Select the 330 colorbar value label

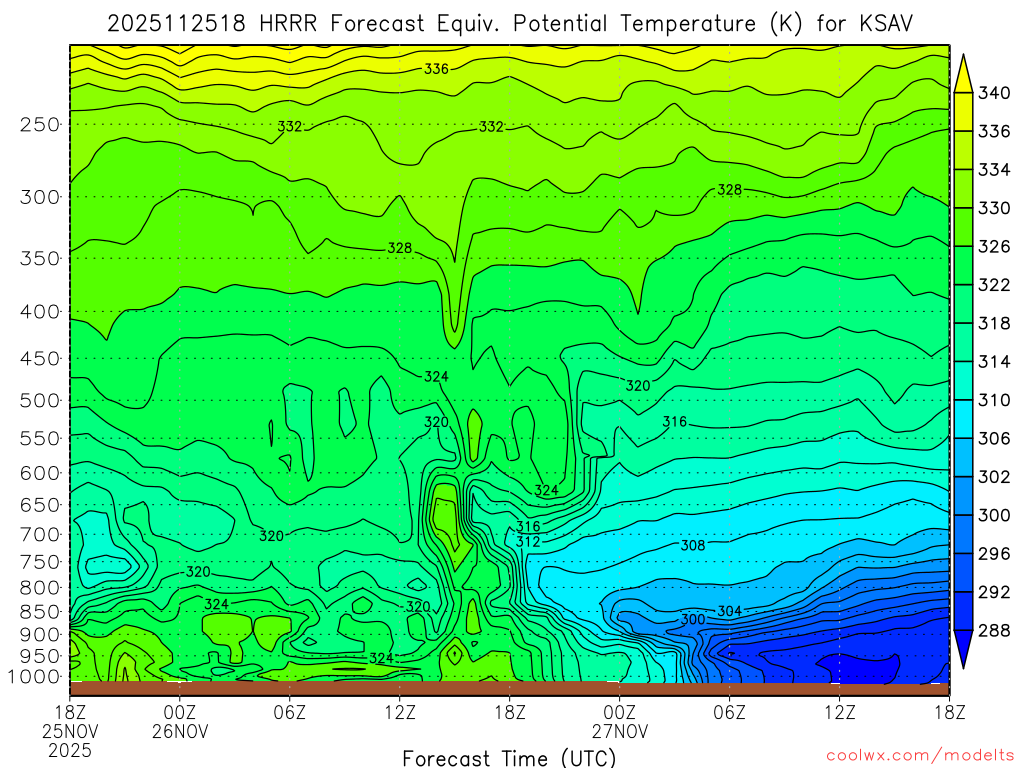[994, 208]
